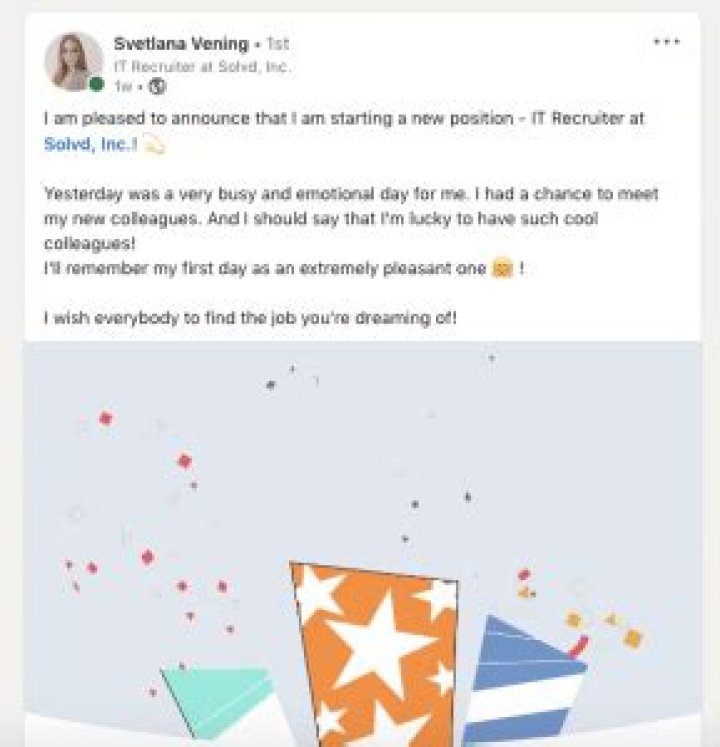Viewport: 720px width, 747px height.
Task: Click the sparkle emoji after Solvd, Inc.
Action: [154, 145]
